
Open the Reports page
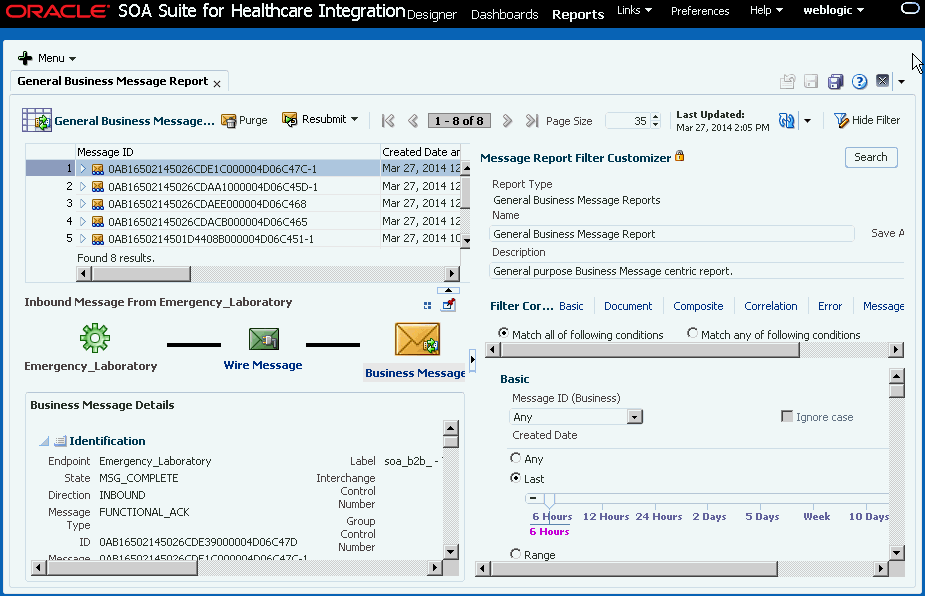(578, 15)
